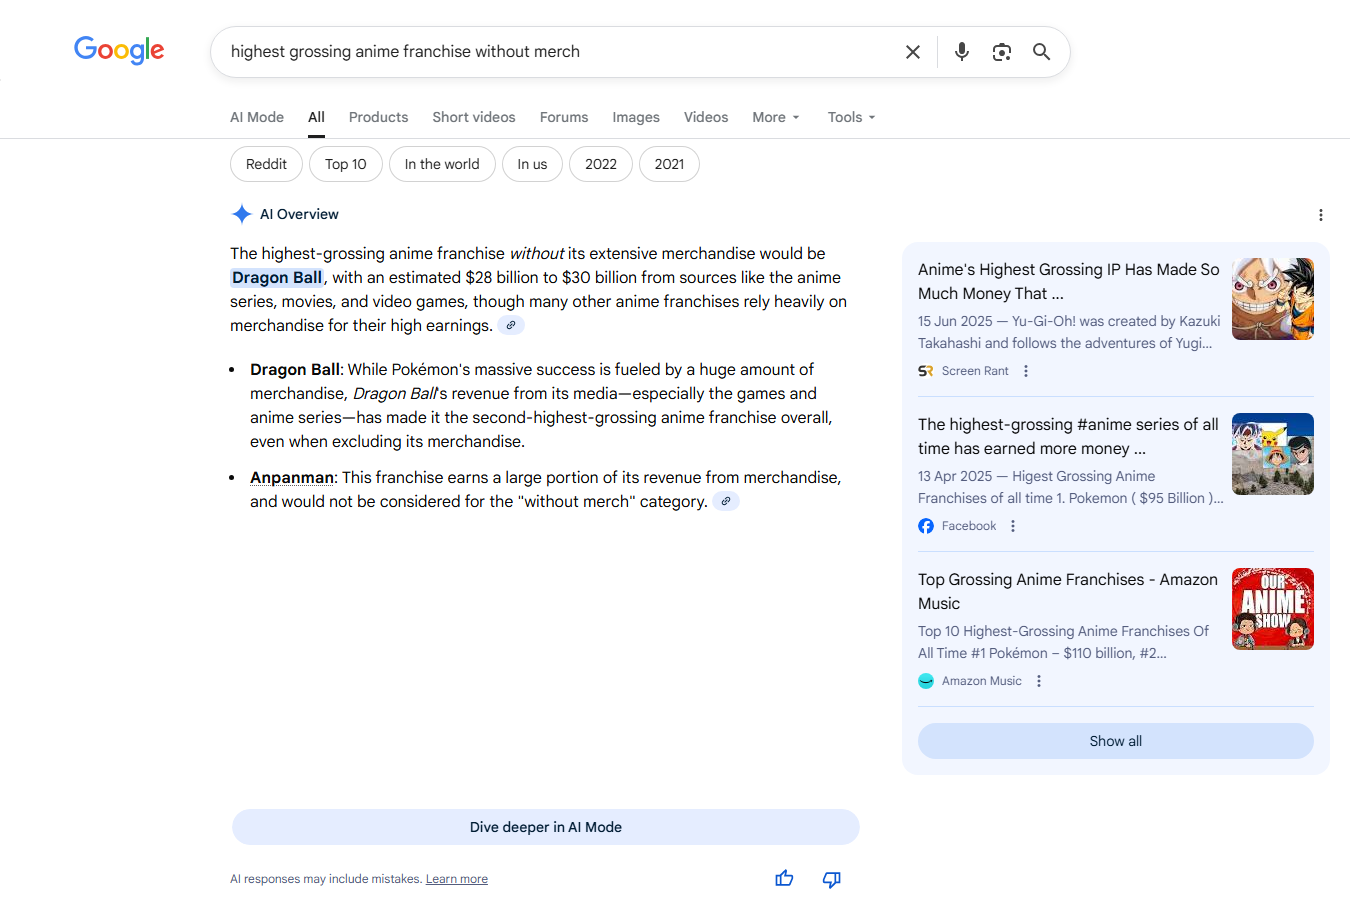Click the Facebook favicon
The height and width of the screenshot is (900, 1350).
point(926,526)
